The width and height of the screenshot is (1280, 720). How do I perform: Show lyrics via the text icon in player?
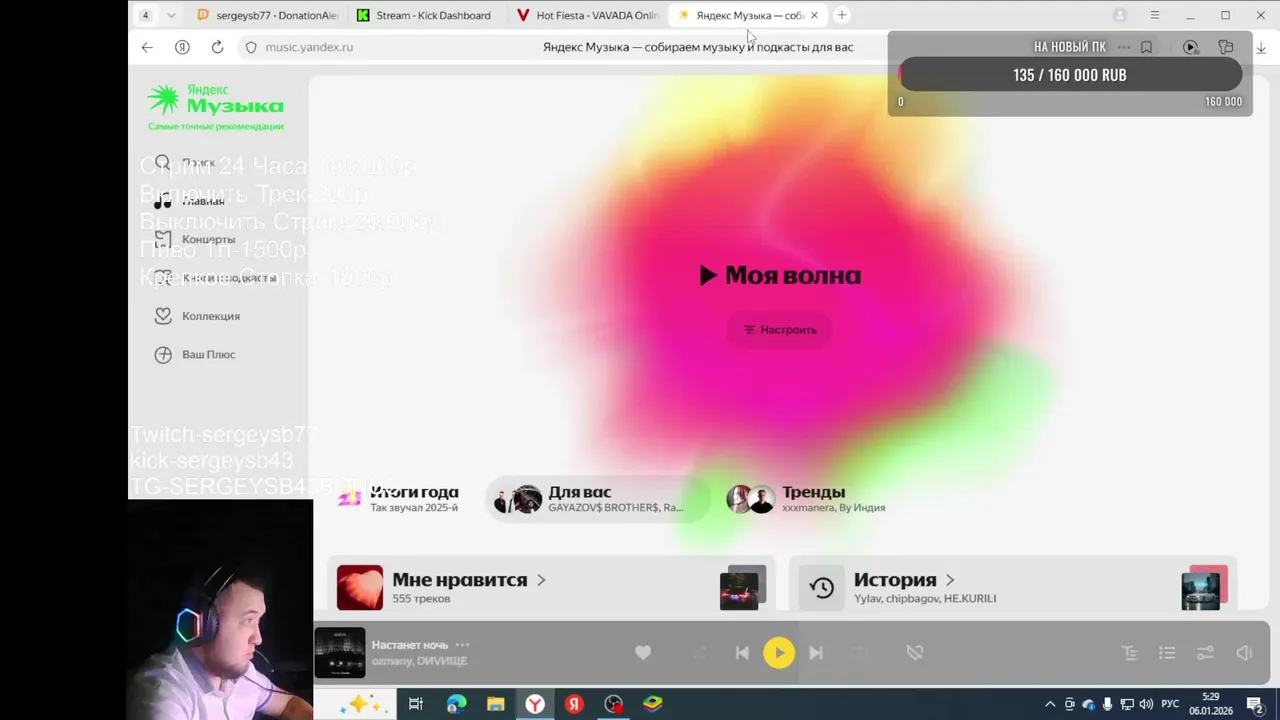pyautogui.click(x=1129, y=653)
